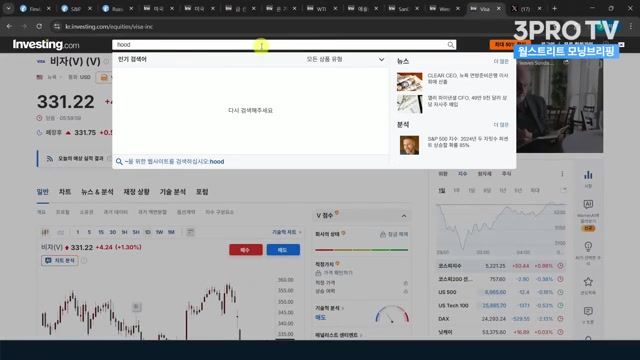The image size is (640, 360).
Task: Open the 기술적 분석 section link
Action: point(329,308)
